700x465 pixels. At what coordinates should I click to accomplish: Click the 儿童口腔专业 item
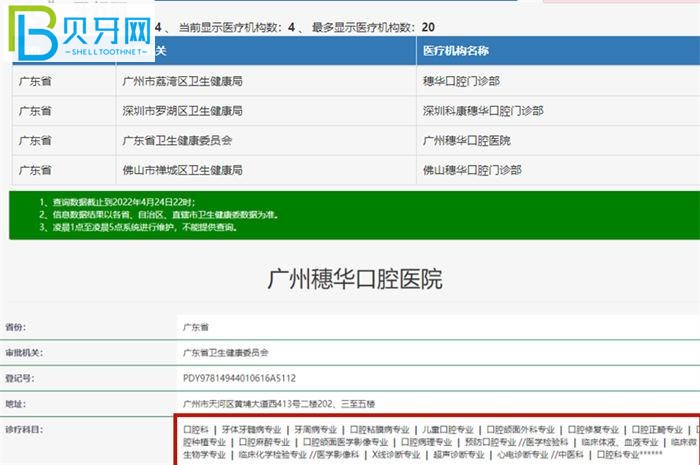pyautogui.click(x=448, y=429)
